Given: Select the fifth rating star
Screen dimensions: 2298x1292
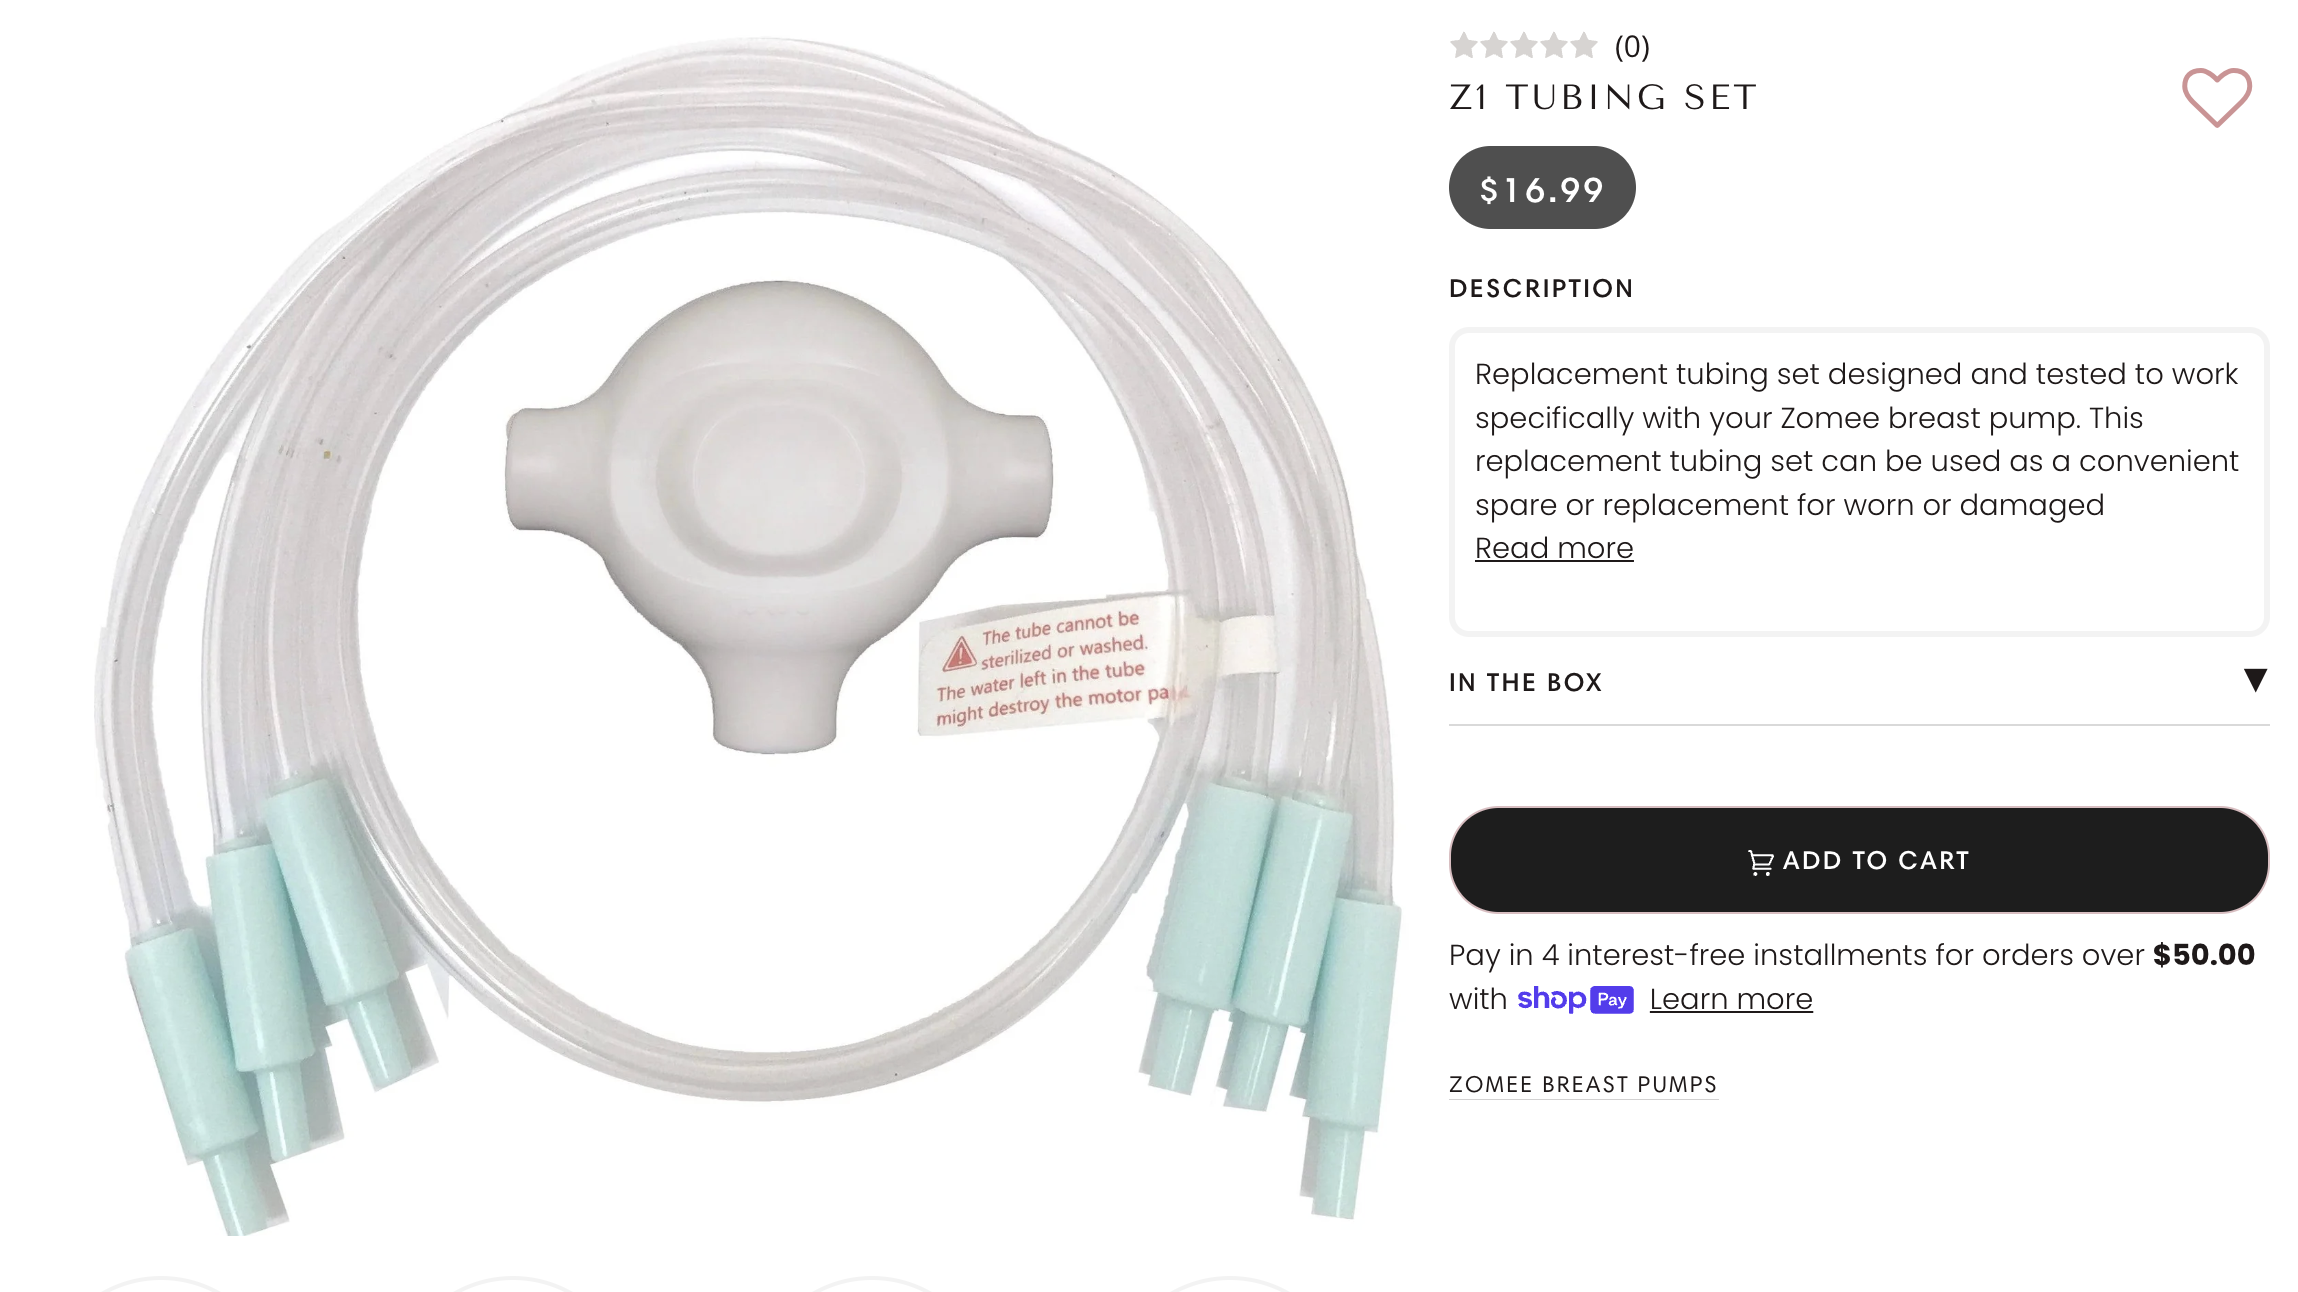Looking at the screenshot, I should (1584, 45).
